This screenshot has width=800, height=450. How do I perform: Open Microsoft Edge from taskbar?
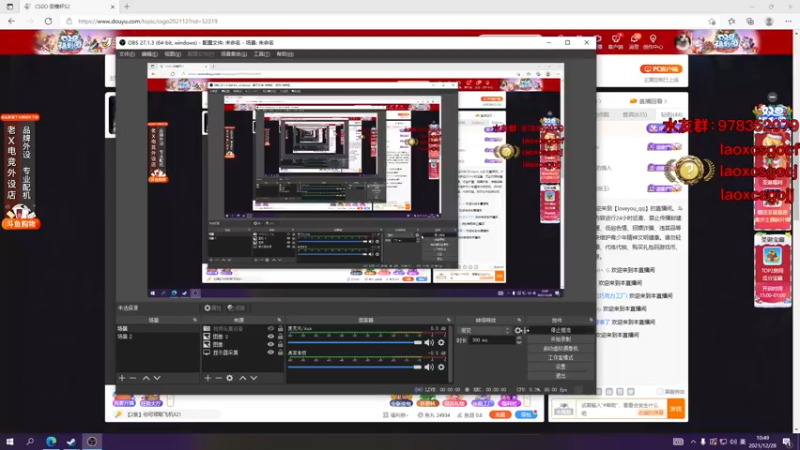(51, 442)
